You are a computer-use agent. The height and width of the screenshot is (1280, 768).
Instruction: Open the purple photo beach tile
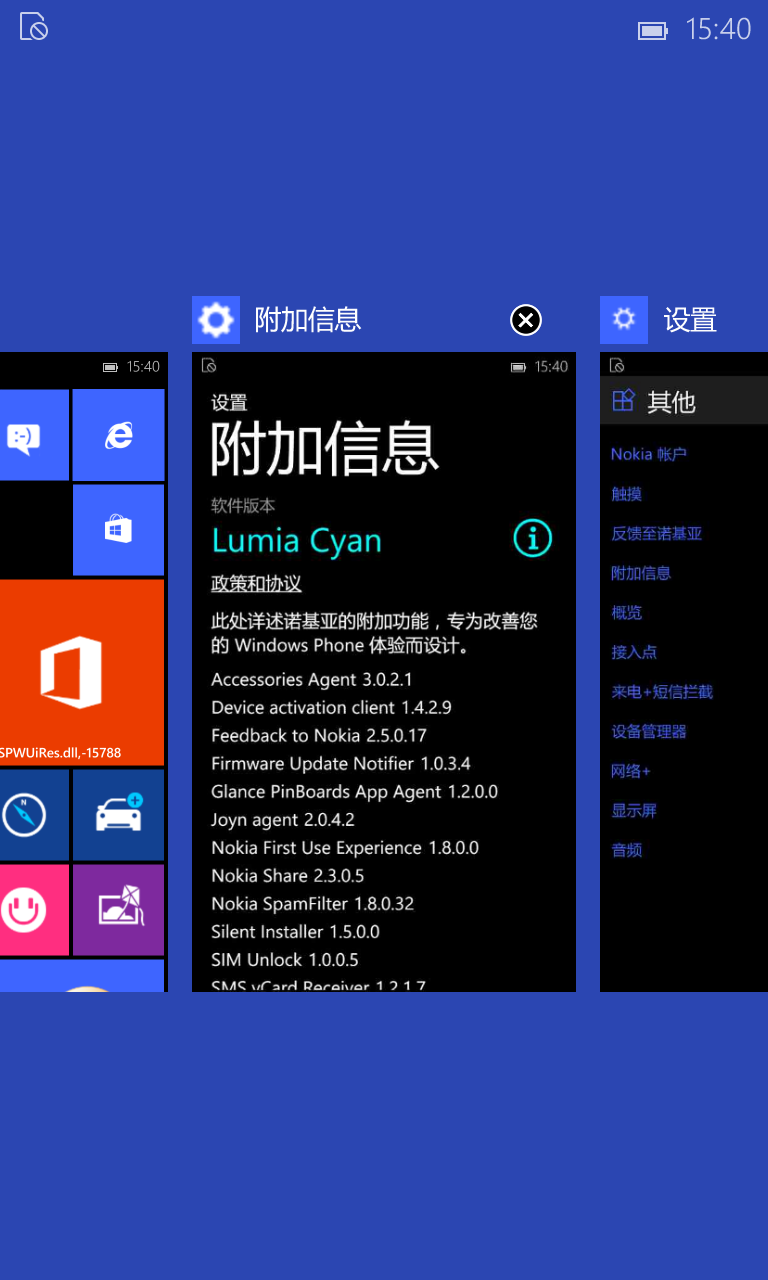[118, 910]
